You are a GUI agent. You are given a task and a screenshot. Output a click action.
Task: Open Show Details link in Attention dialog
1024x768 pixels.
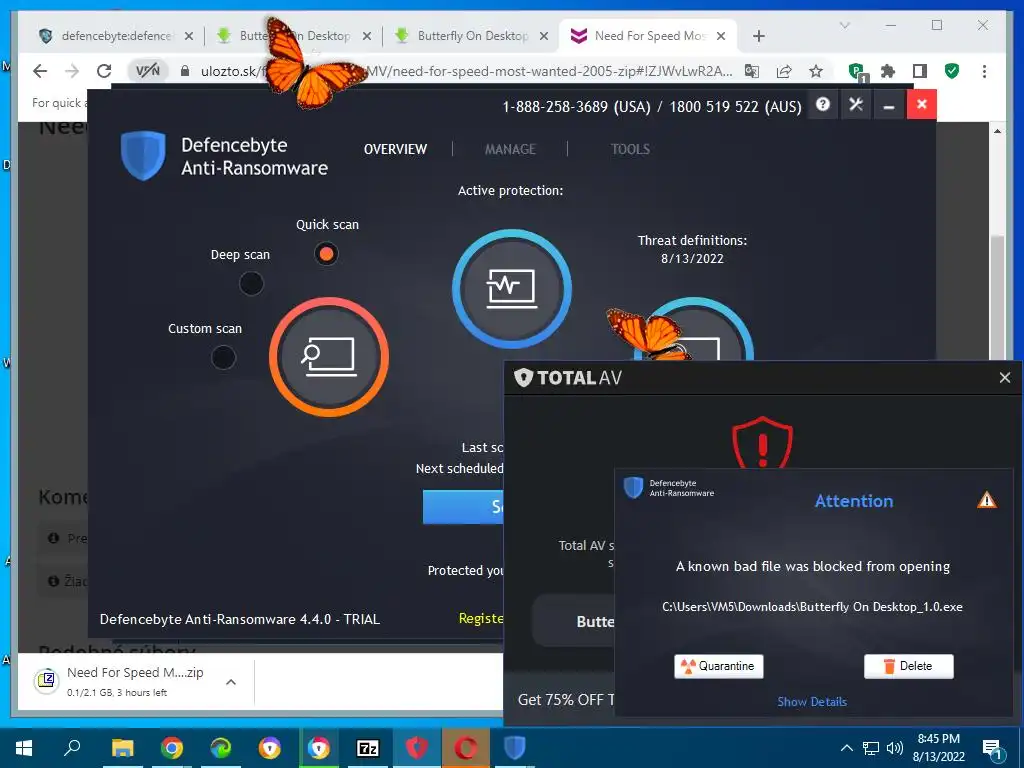point(812,702)
